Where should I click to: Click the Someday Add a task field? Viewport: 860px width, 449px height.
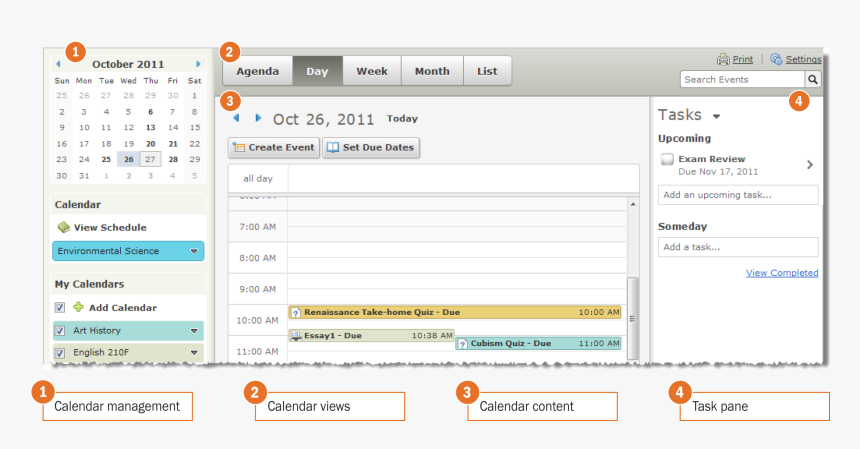[738, 247]
